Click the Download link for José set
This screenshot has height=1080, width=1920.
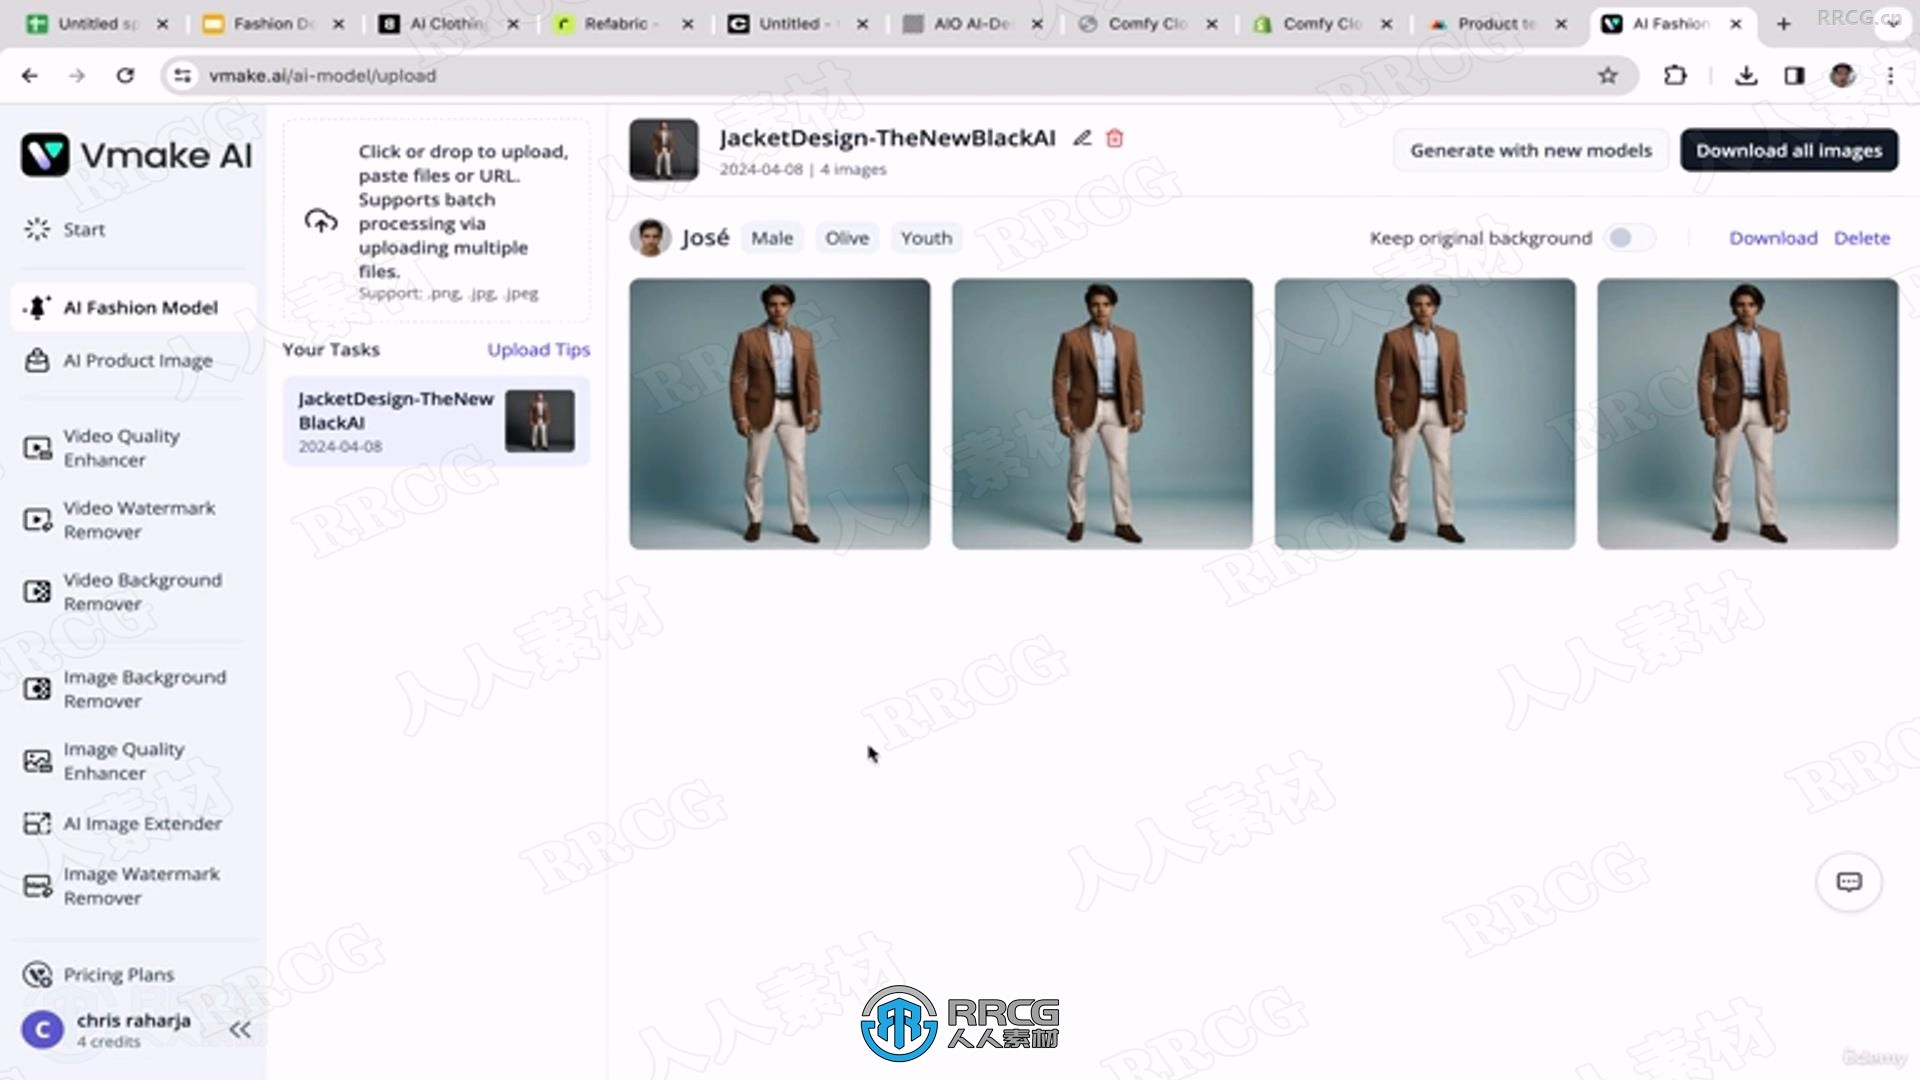[x=1773, y=238]
